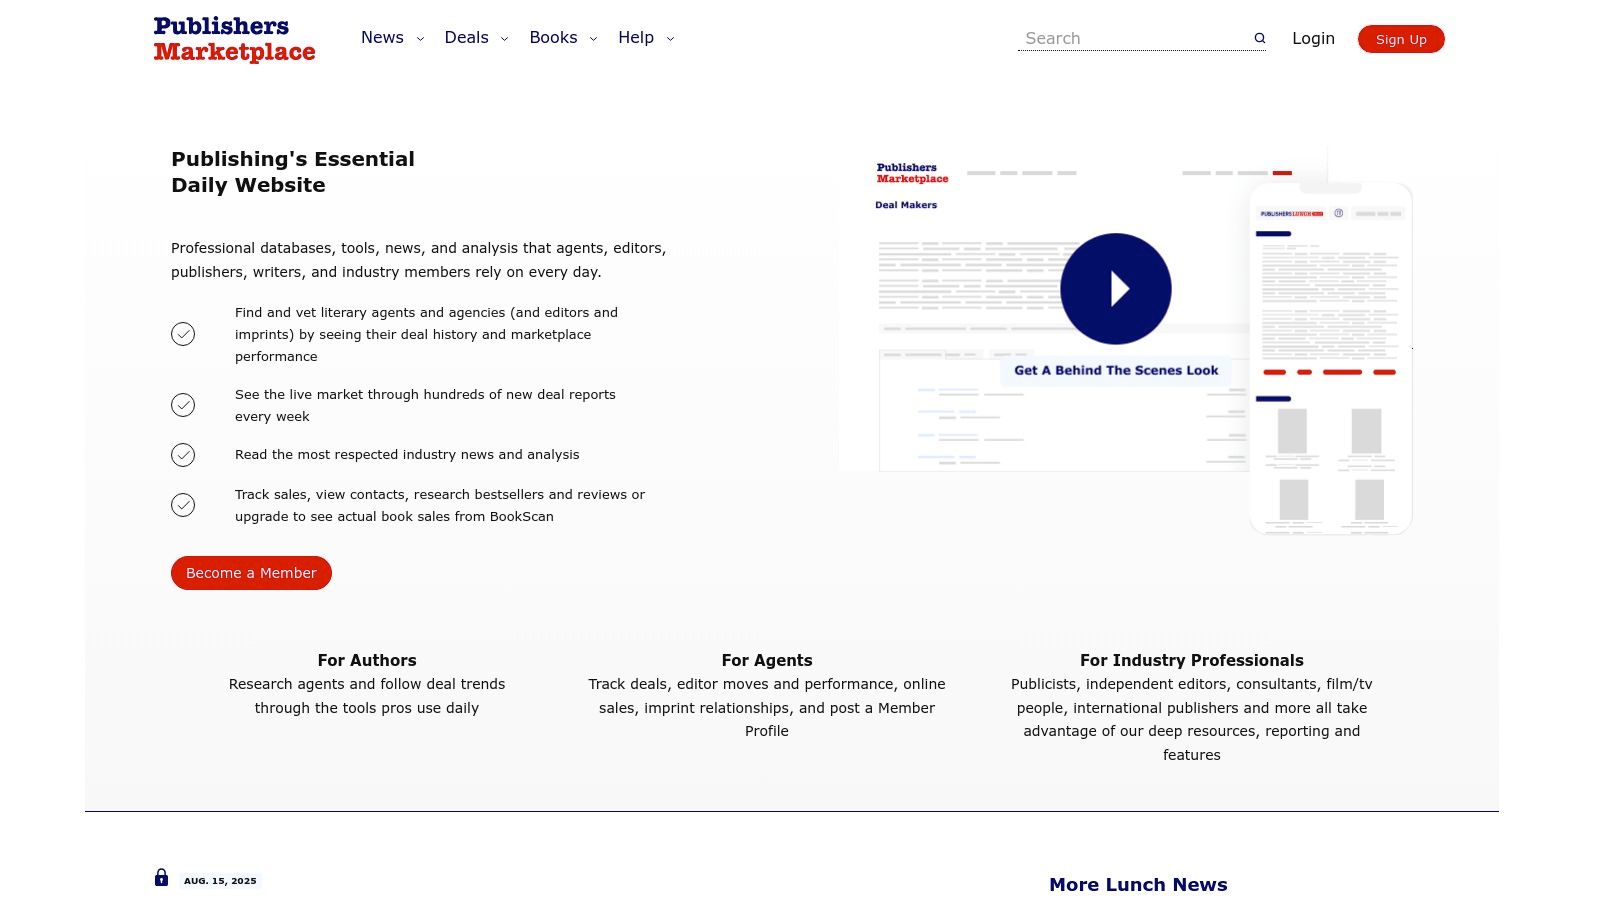Click the More Lunch News heading

coord(1138,884)
